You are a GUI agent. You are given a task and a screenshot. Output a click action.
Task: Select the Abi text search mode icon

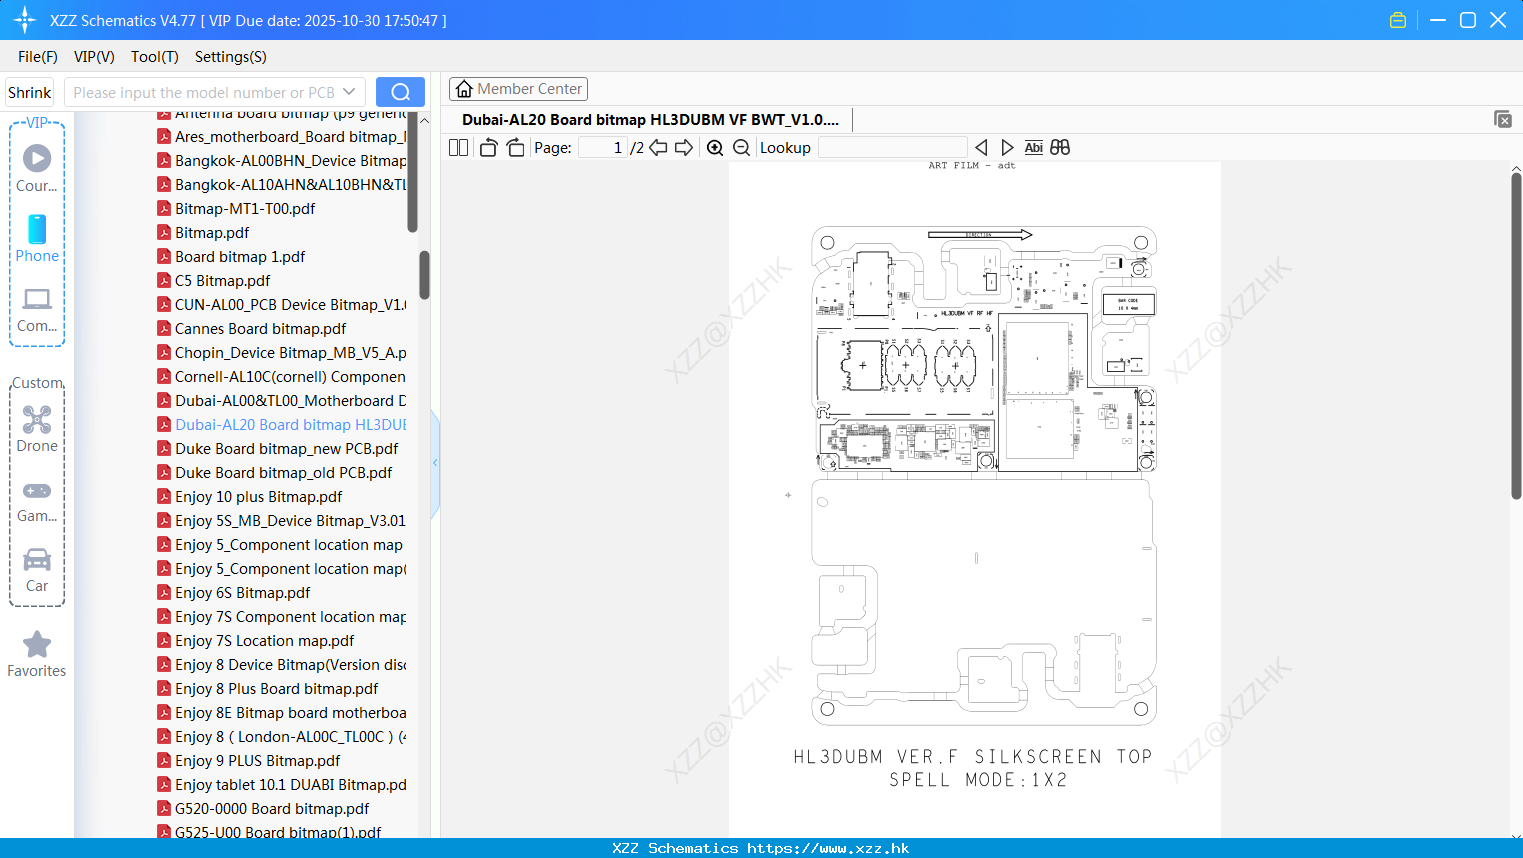click(1033, 147)
